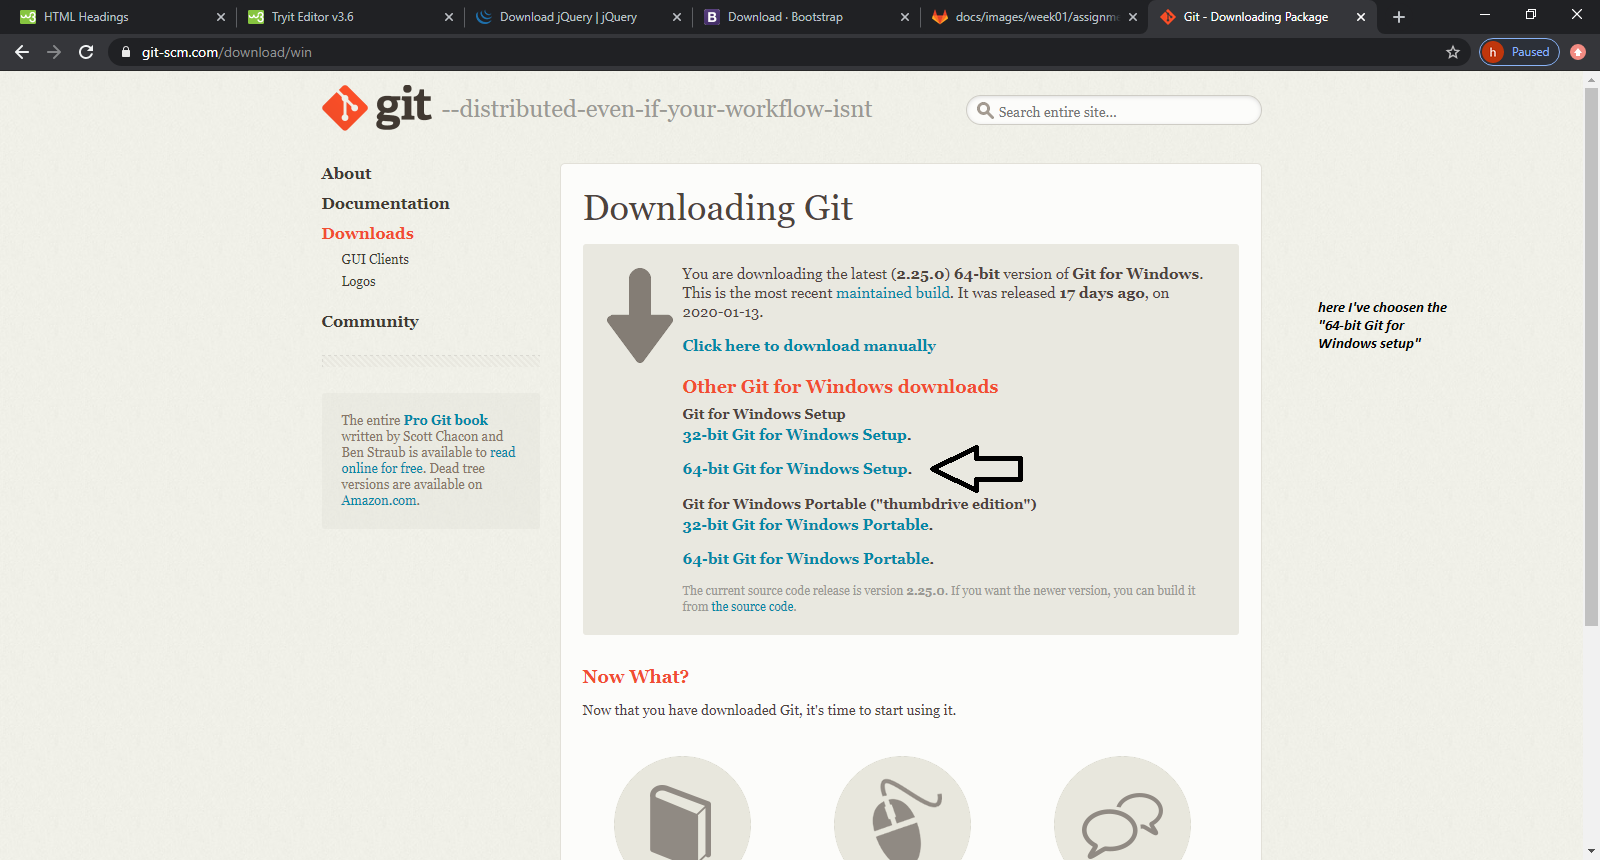Screen dimensions: 1600x860
Task: Open the Pro Git book link
Action: (x=446, y=420)
